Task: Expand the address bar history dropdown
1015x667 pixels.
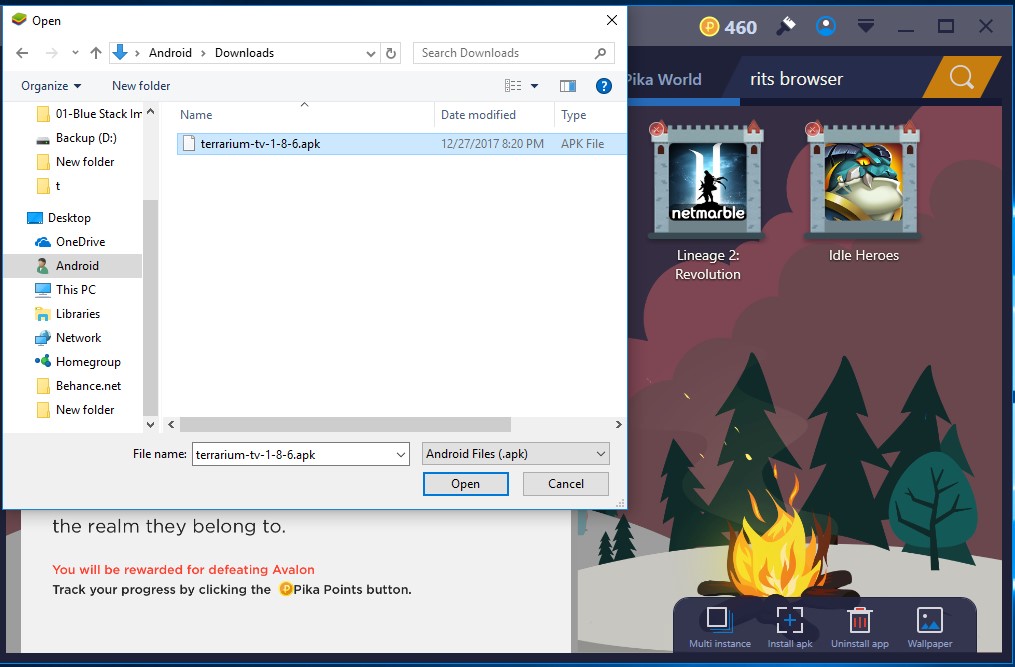Action: point(371,53)
